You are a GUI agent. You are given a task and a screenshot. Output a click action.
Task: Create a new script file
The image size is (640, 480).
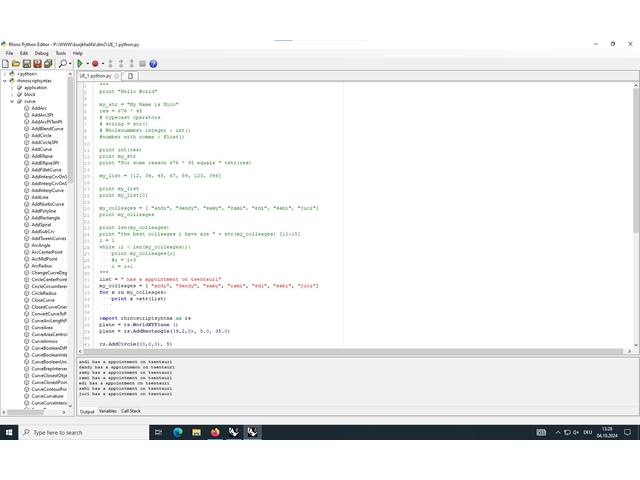click(5, 64)
